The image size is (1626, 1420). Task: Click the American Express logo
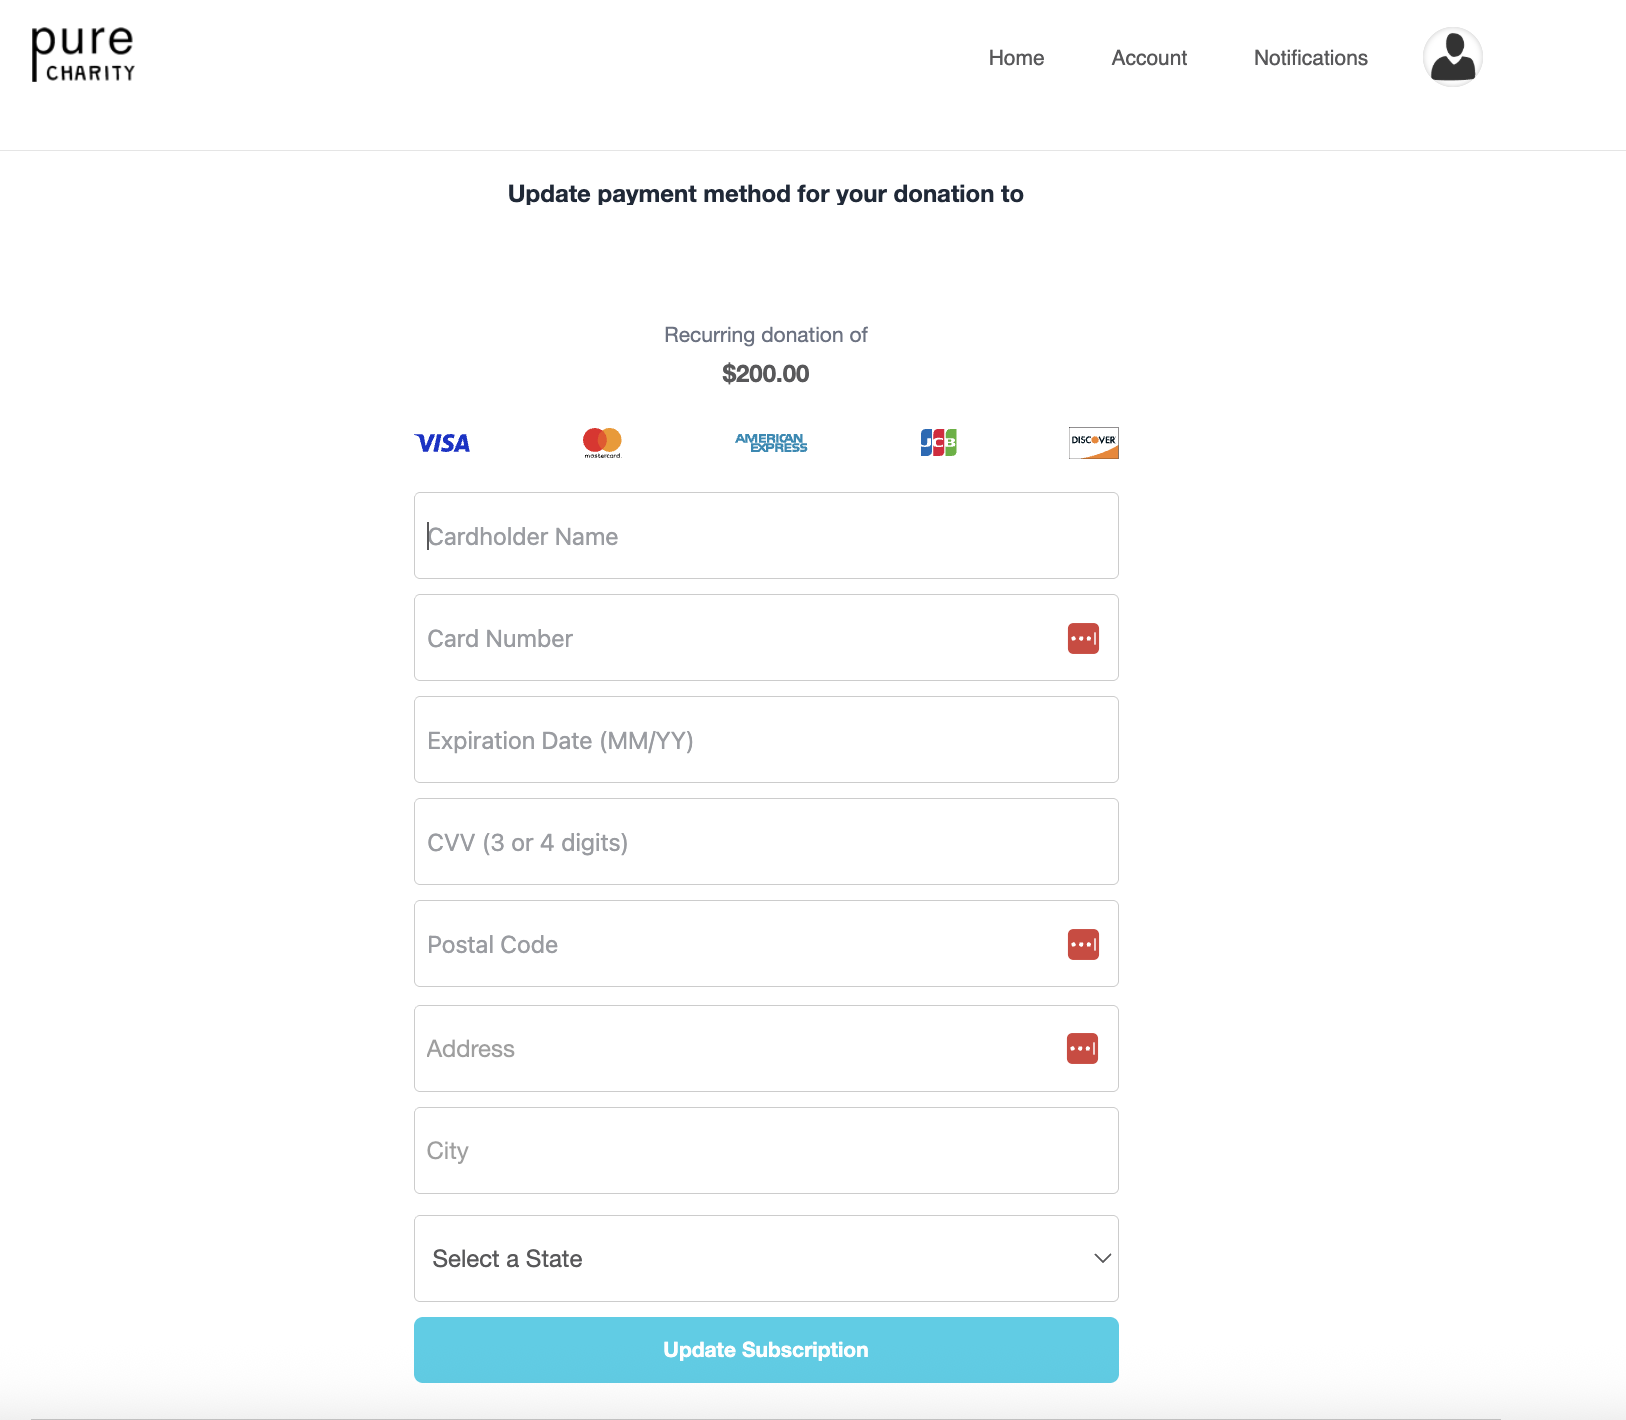[x=771, y=443]
